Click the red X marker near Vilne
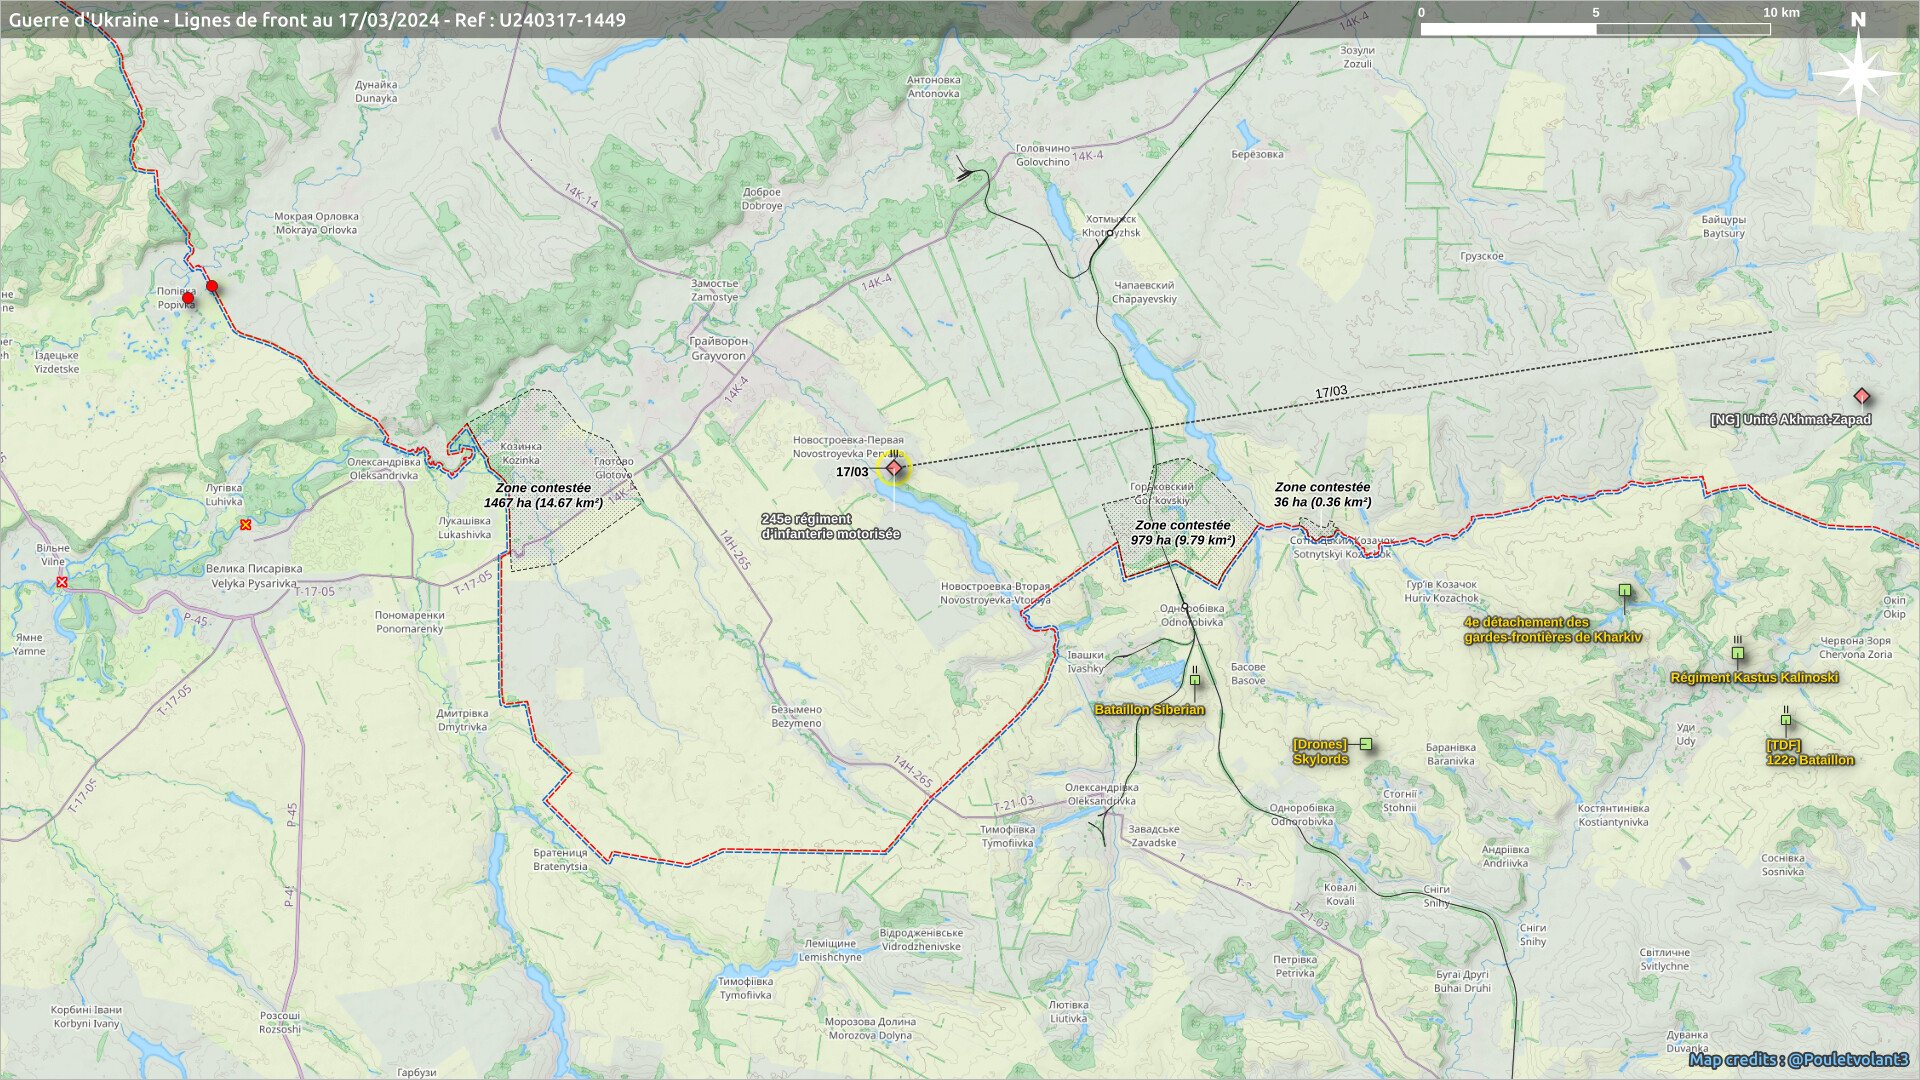 click(62, 581)
